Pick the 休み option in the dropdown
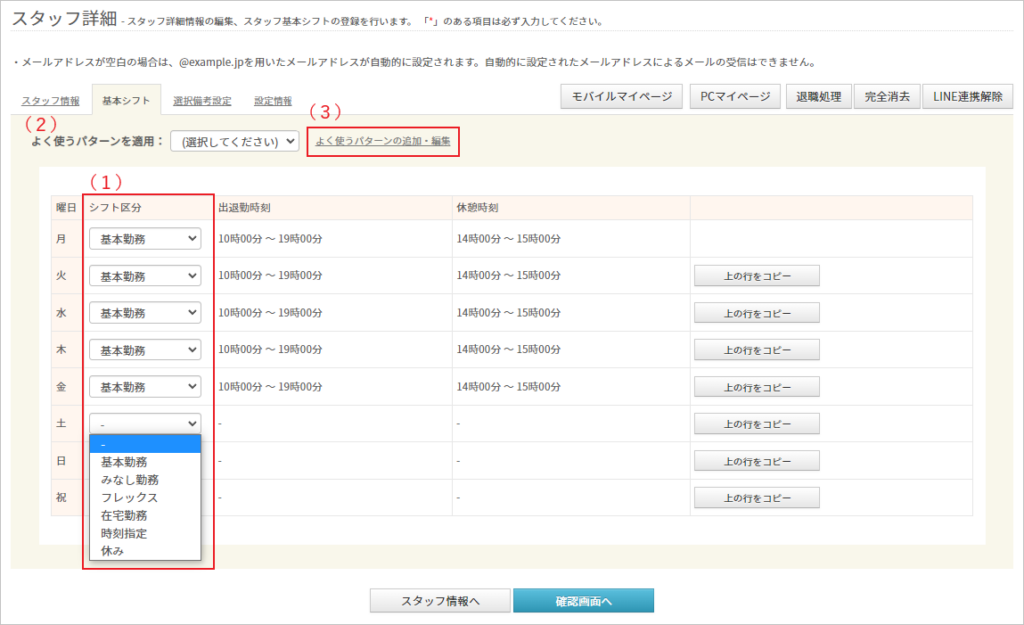Image resolution: width=1024 pixels, height=625 pixels. click(x=112, y=550)
